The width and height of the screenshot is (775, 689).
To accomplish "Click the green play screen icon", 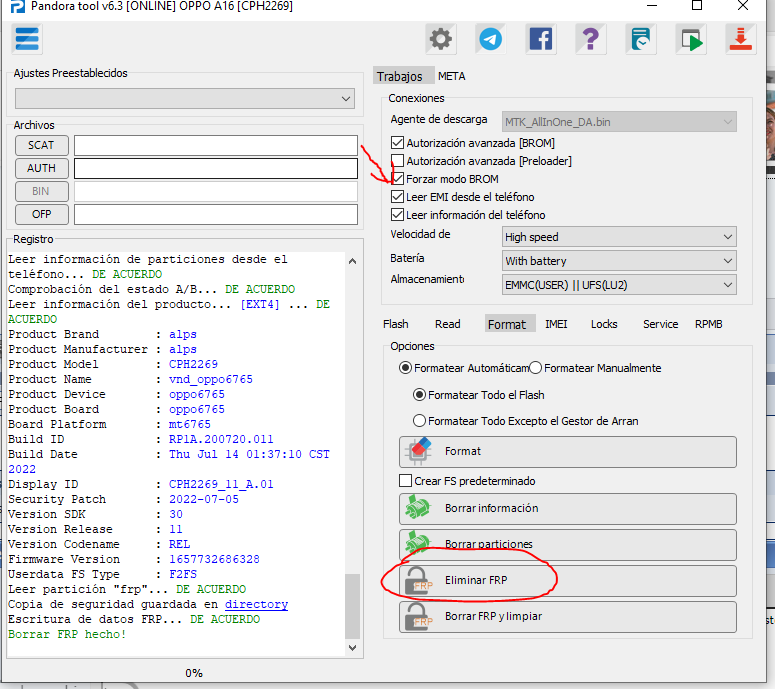I will (x=690, y=39).
